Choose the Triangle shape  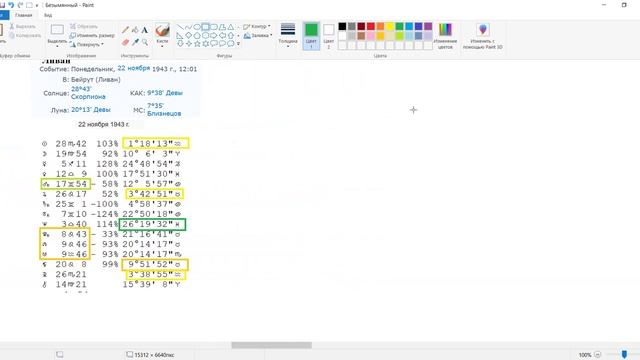coord(231,27)
